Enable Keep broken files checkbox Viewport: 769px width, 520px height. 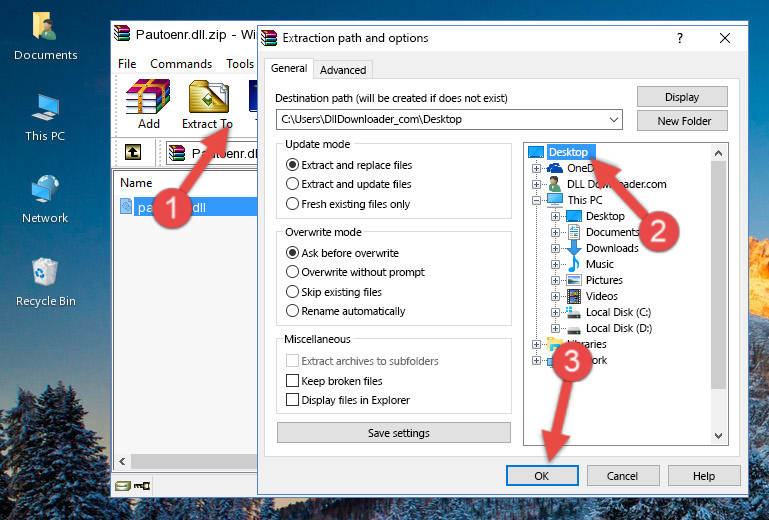292,381
